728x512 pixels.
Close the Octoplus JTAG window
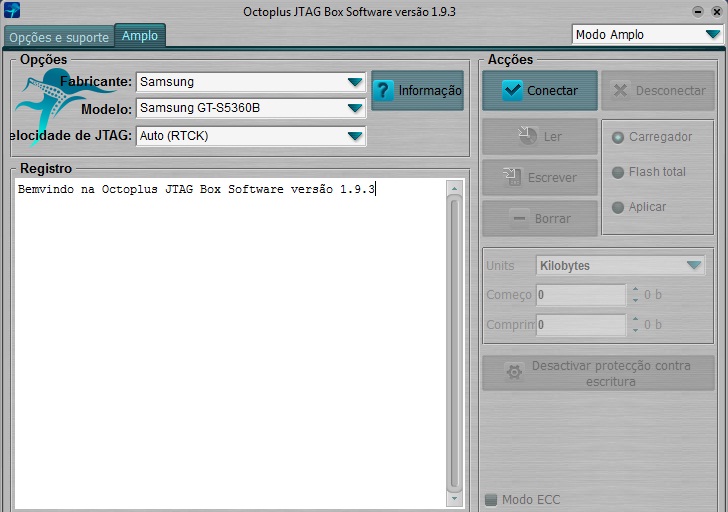click(x=716, y=11)
